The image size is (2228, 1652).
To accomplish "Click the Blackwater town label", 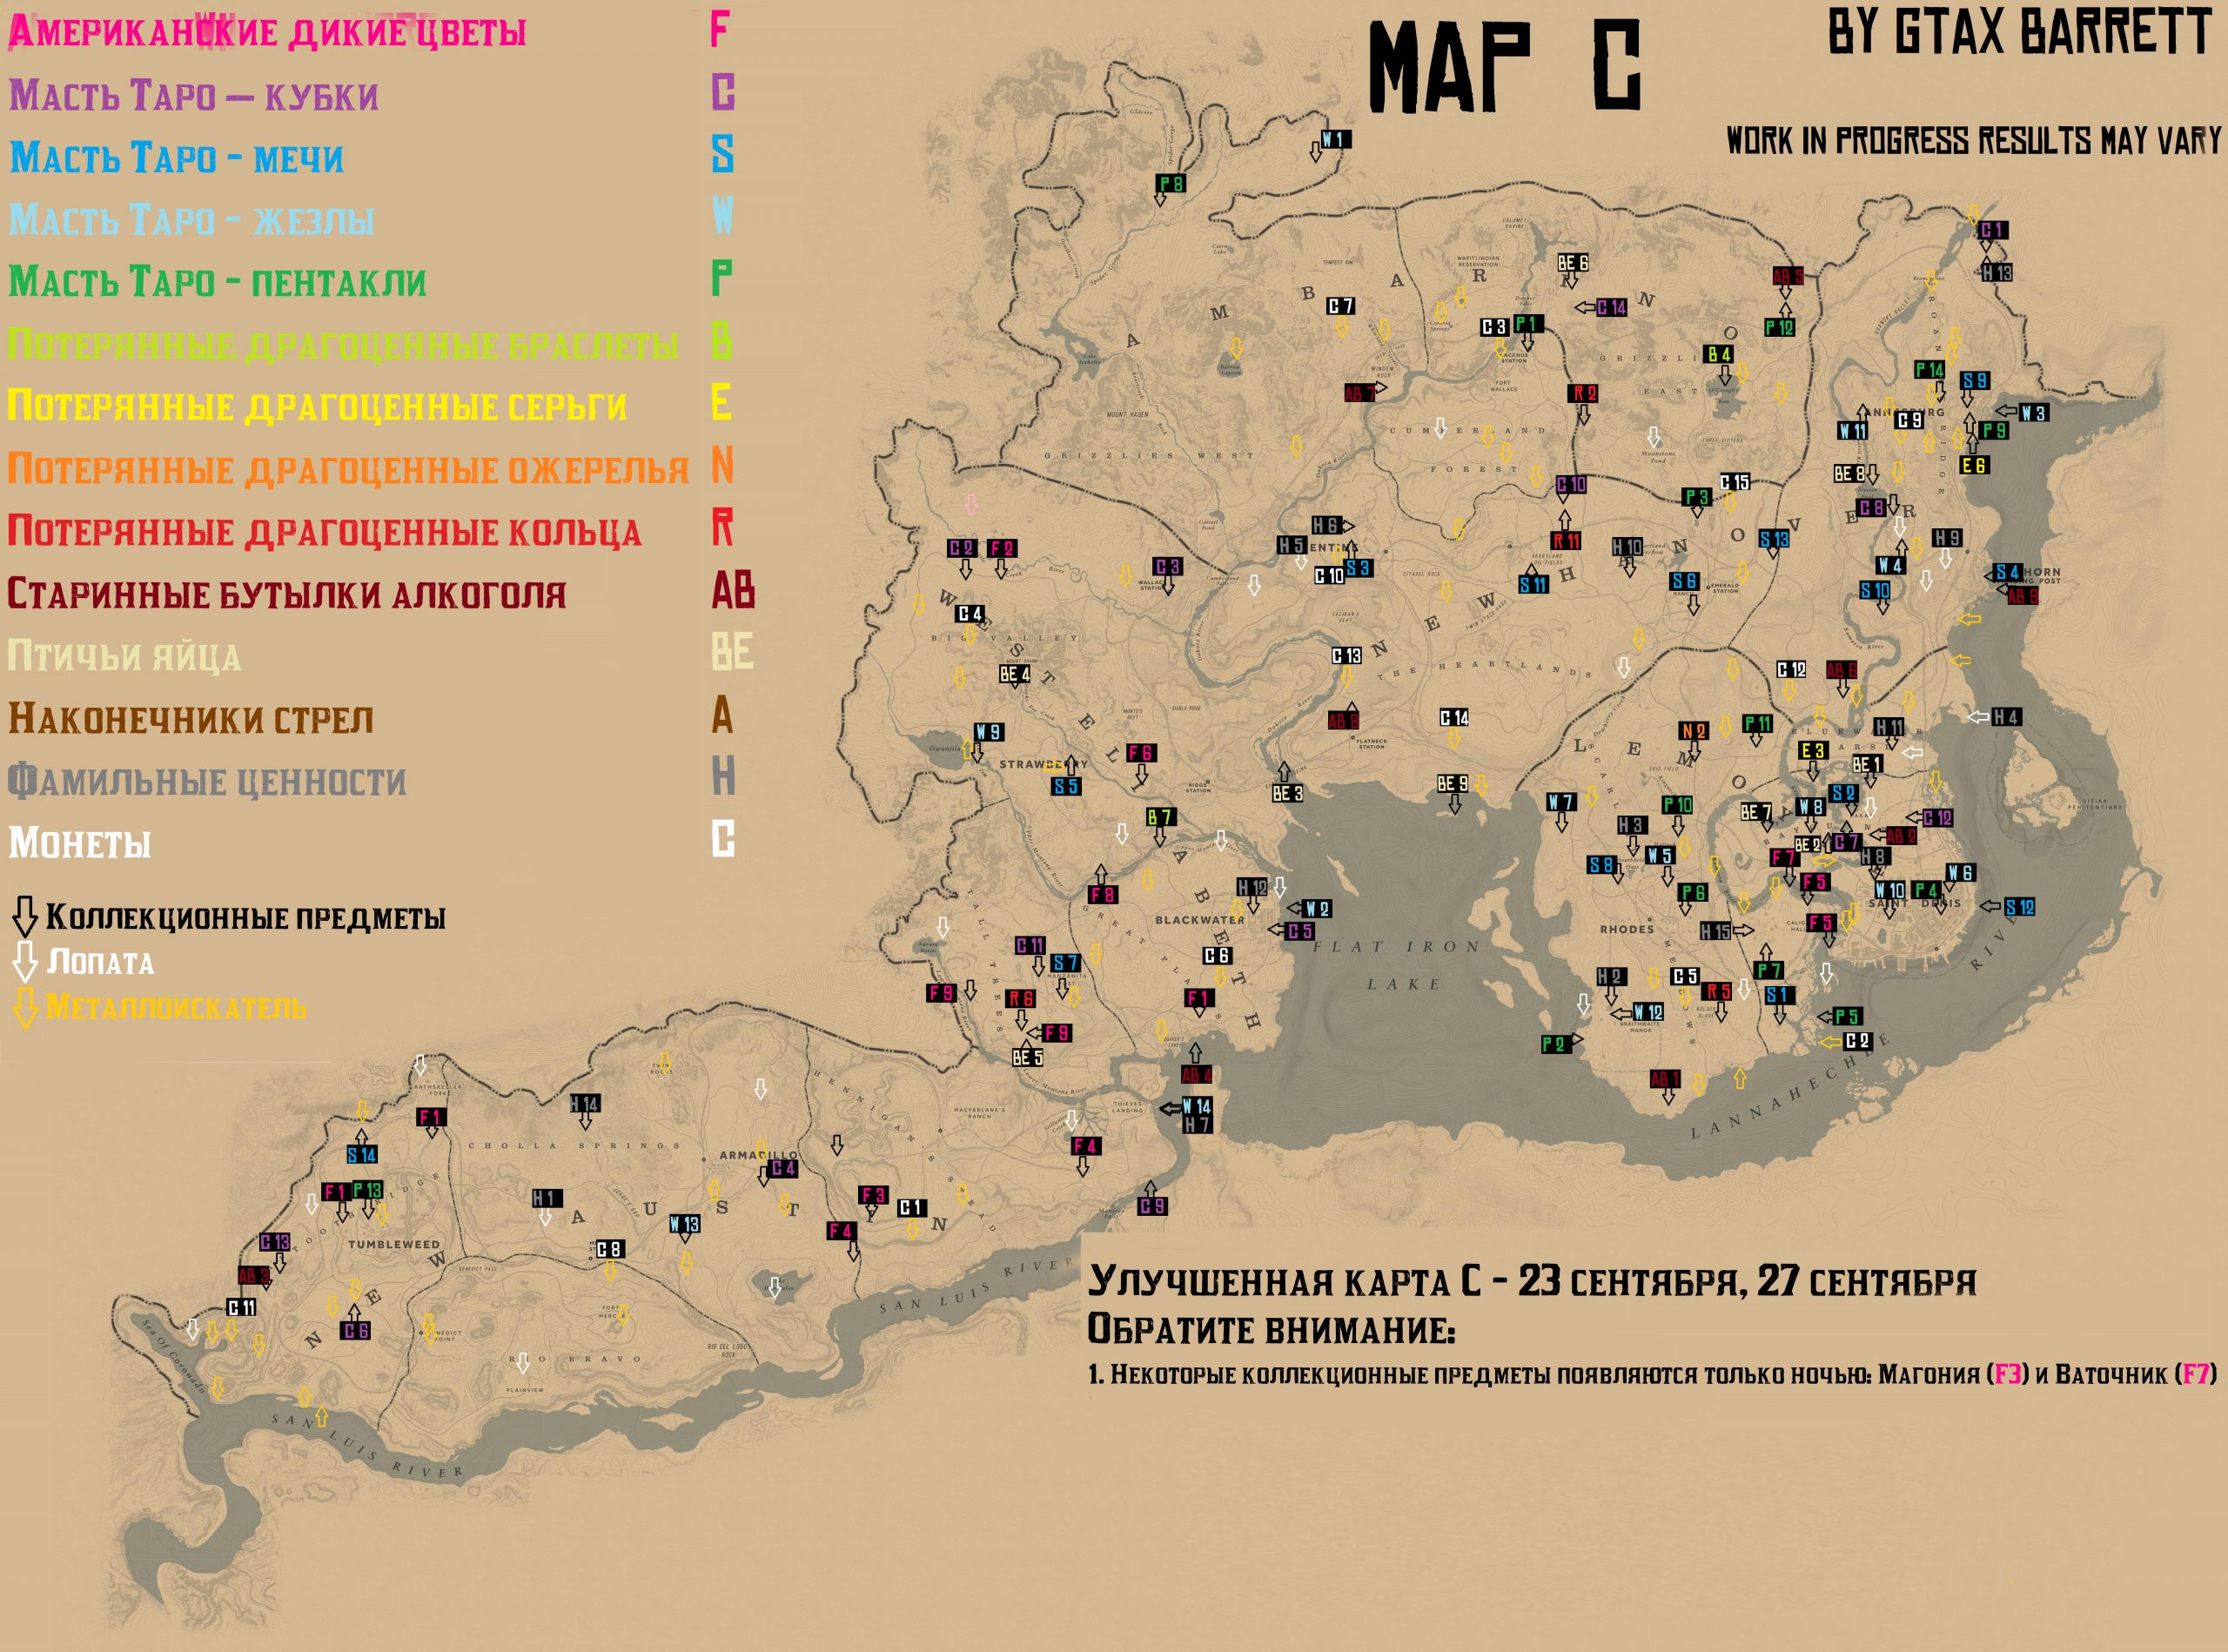I will pyautogui.click(x=1199, y=920).
